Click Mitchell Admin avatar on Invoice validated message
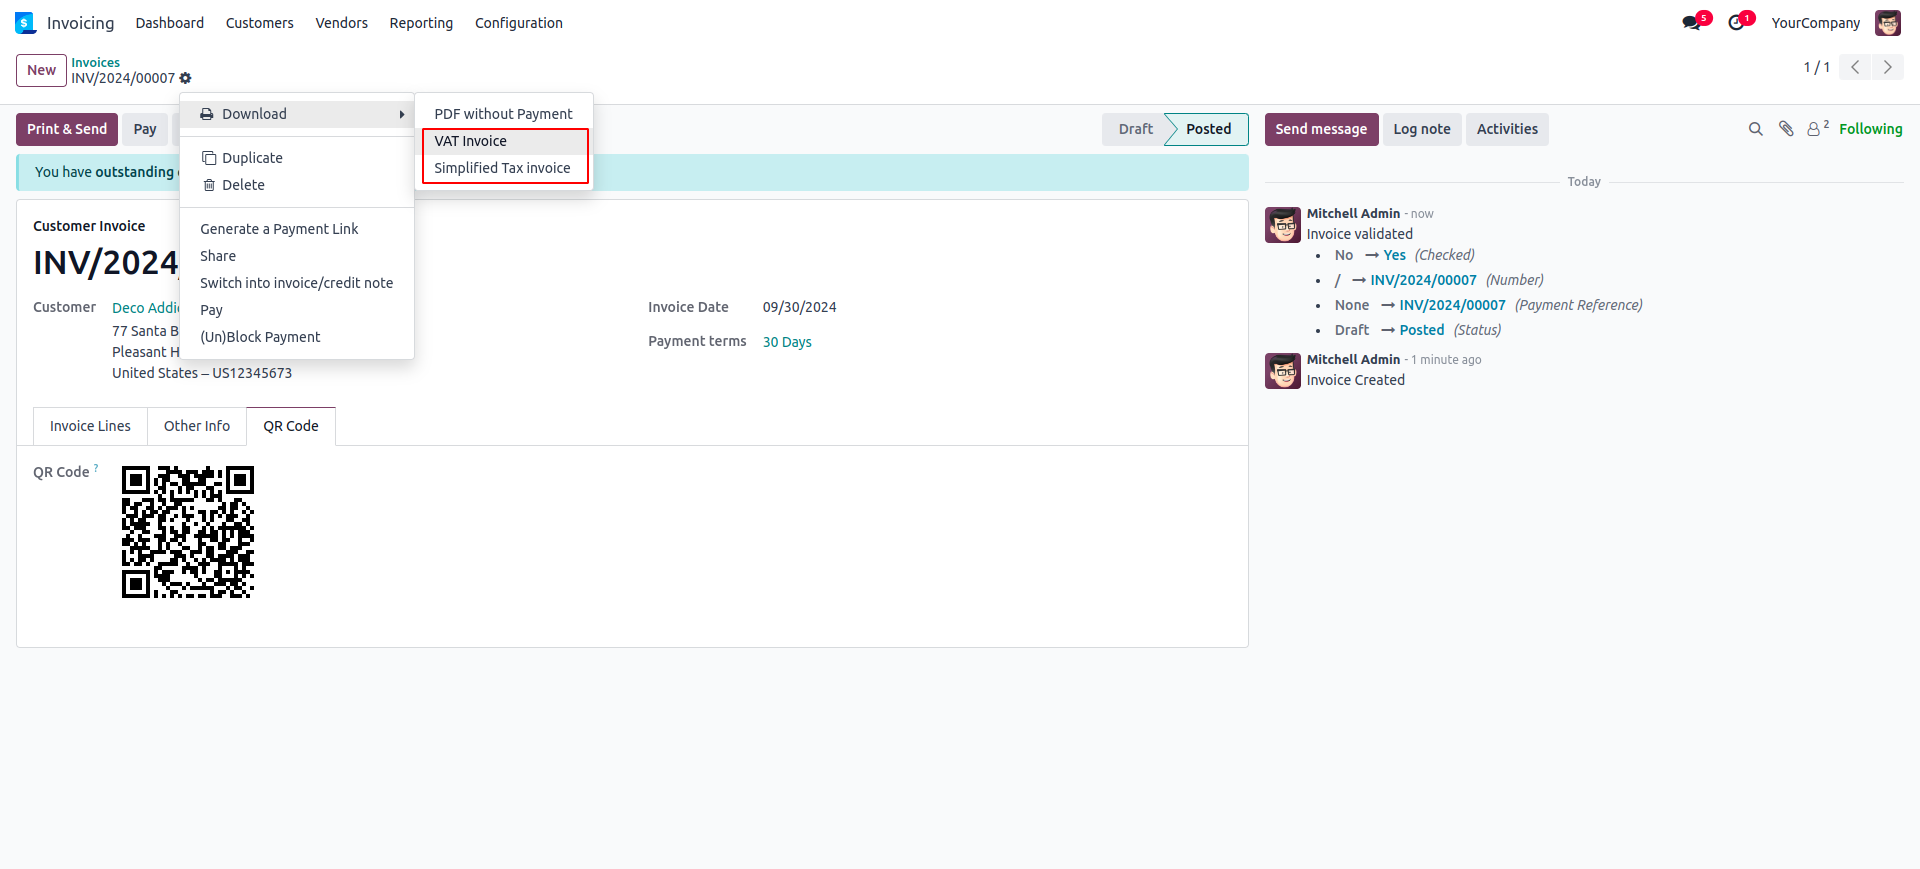The height and width of the screenshot is (869, 1920). coord(1283,225)
